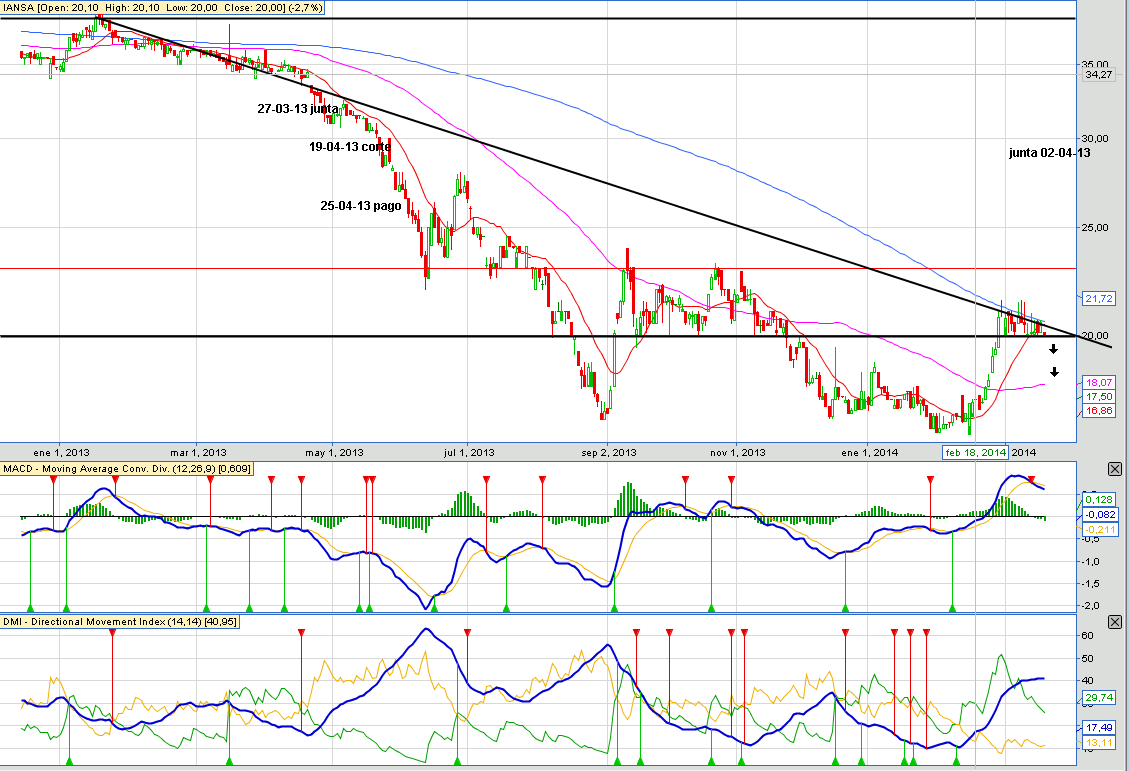Close the MACD indicator panel

1115,469
